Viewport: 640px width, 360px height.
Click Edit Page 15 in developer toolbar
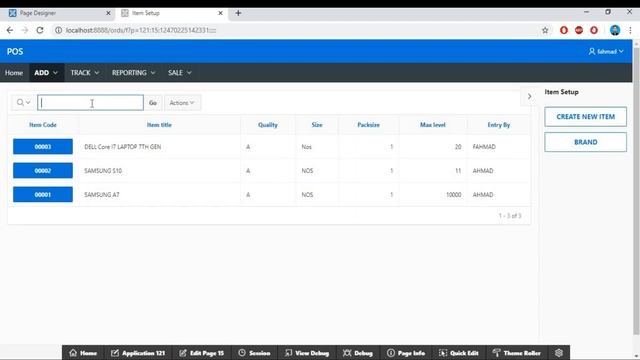click(x=201, y=353)
